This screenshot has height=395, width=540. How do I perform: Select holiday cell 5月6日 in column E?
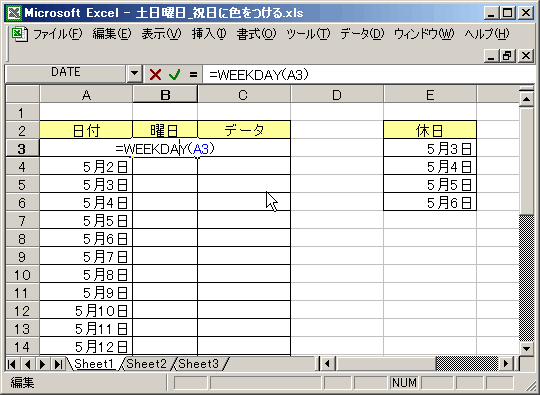pos(430,202)
